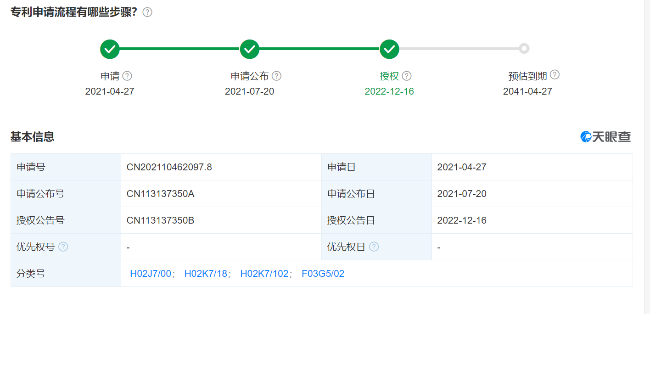Click question mark icon next to 预估到期

555,75
